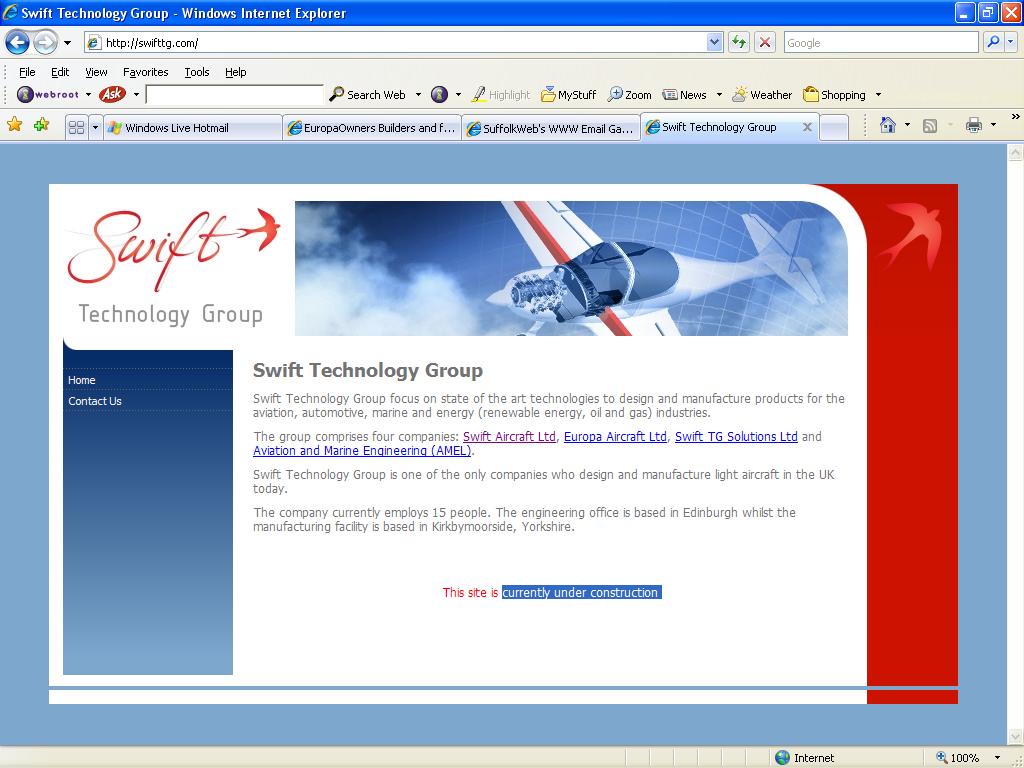Screen dimensions: 1024x768
Task: Click the Weather toolbar button
Action: tap(762, 95)
